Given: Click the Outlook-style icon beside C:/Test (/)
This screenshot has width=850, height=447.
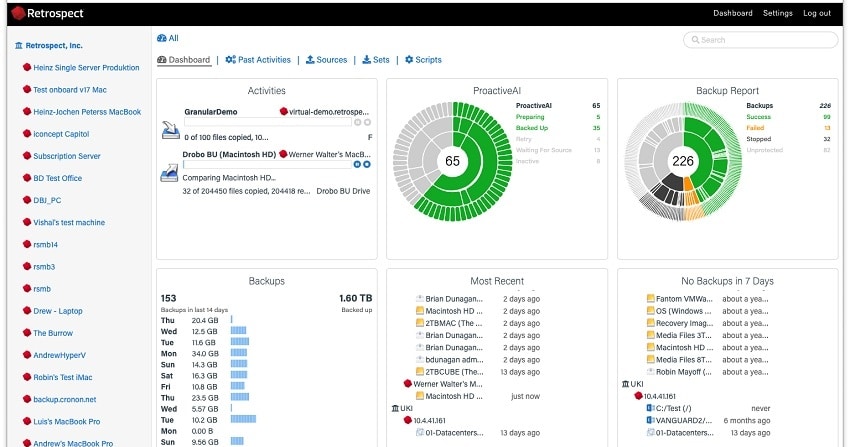Looking at the screenshot, I should coord(650,407).
